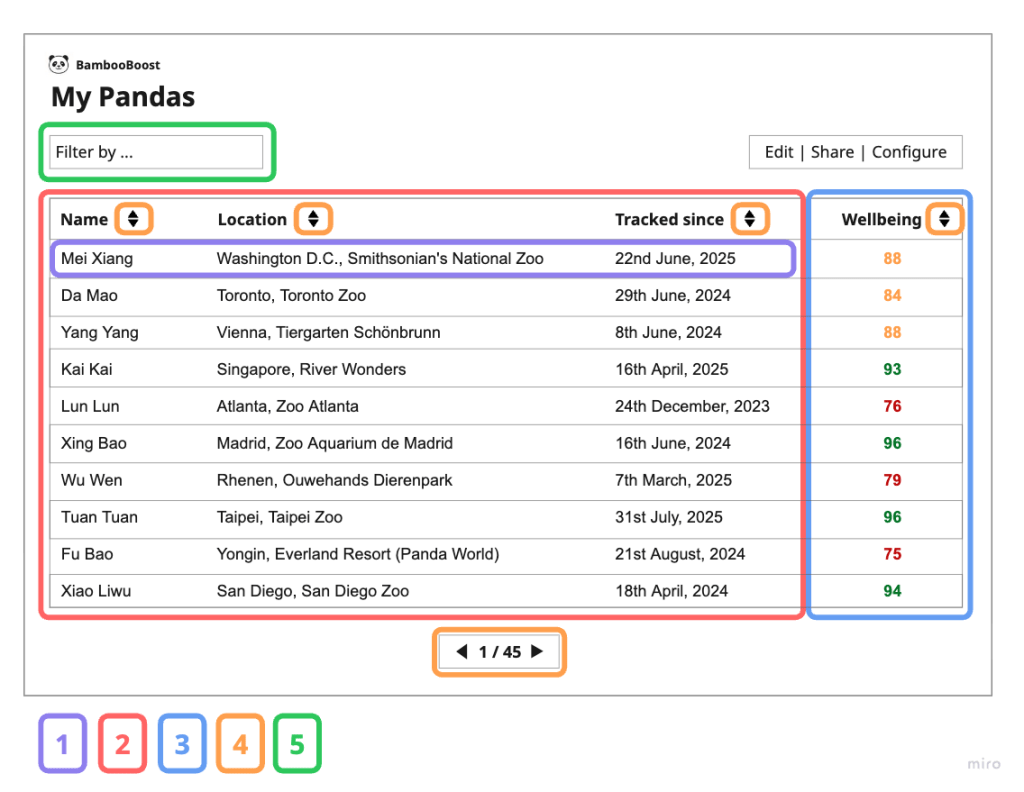
Task: Sort by Tracked since date
Action: (x=749, y=219)
